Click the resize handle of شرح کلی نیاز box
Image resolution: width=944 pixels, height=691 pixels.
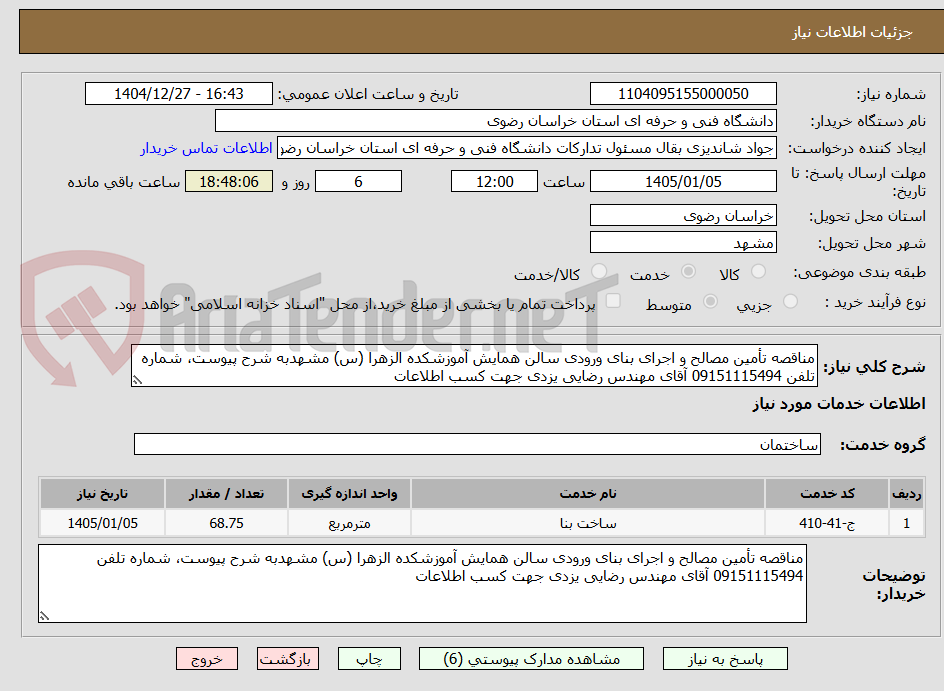[x=137, y=380]
